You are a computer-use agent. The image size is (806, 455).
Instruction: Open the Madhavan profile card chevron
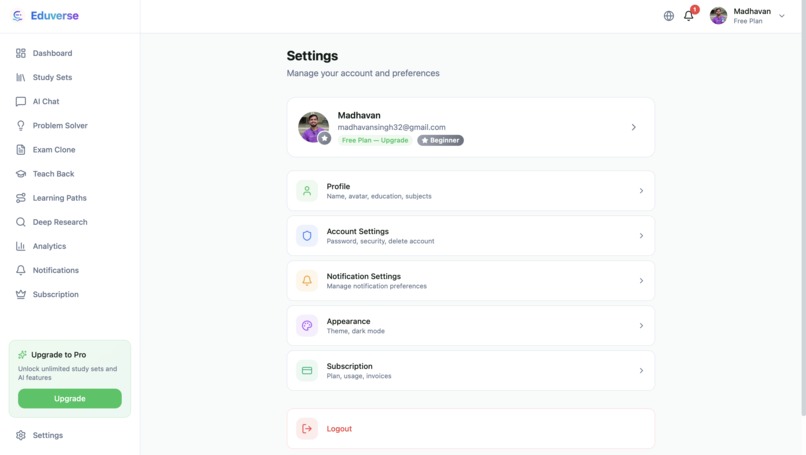click(633, 127)
